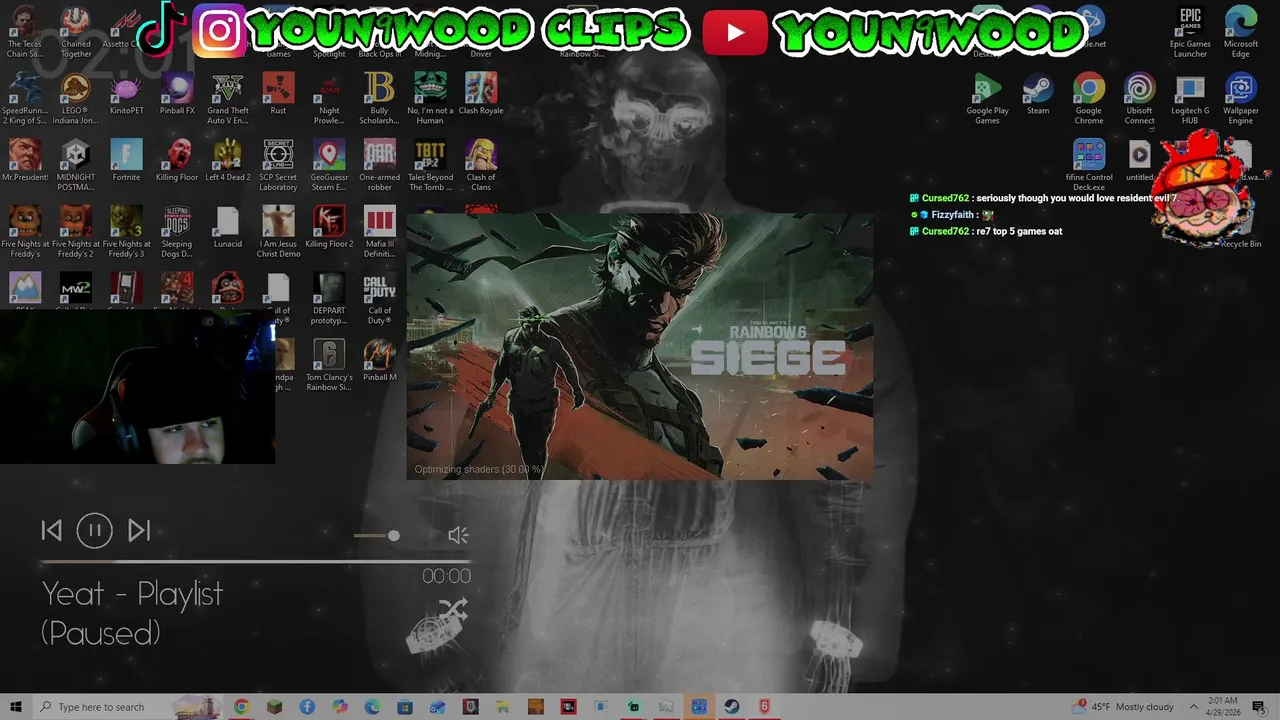Open fifine Control Deck.exe shortcut
This screenshot has width=1280, height=720.
click(x=1089, y=166)
